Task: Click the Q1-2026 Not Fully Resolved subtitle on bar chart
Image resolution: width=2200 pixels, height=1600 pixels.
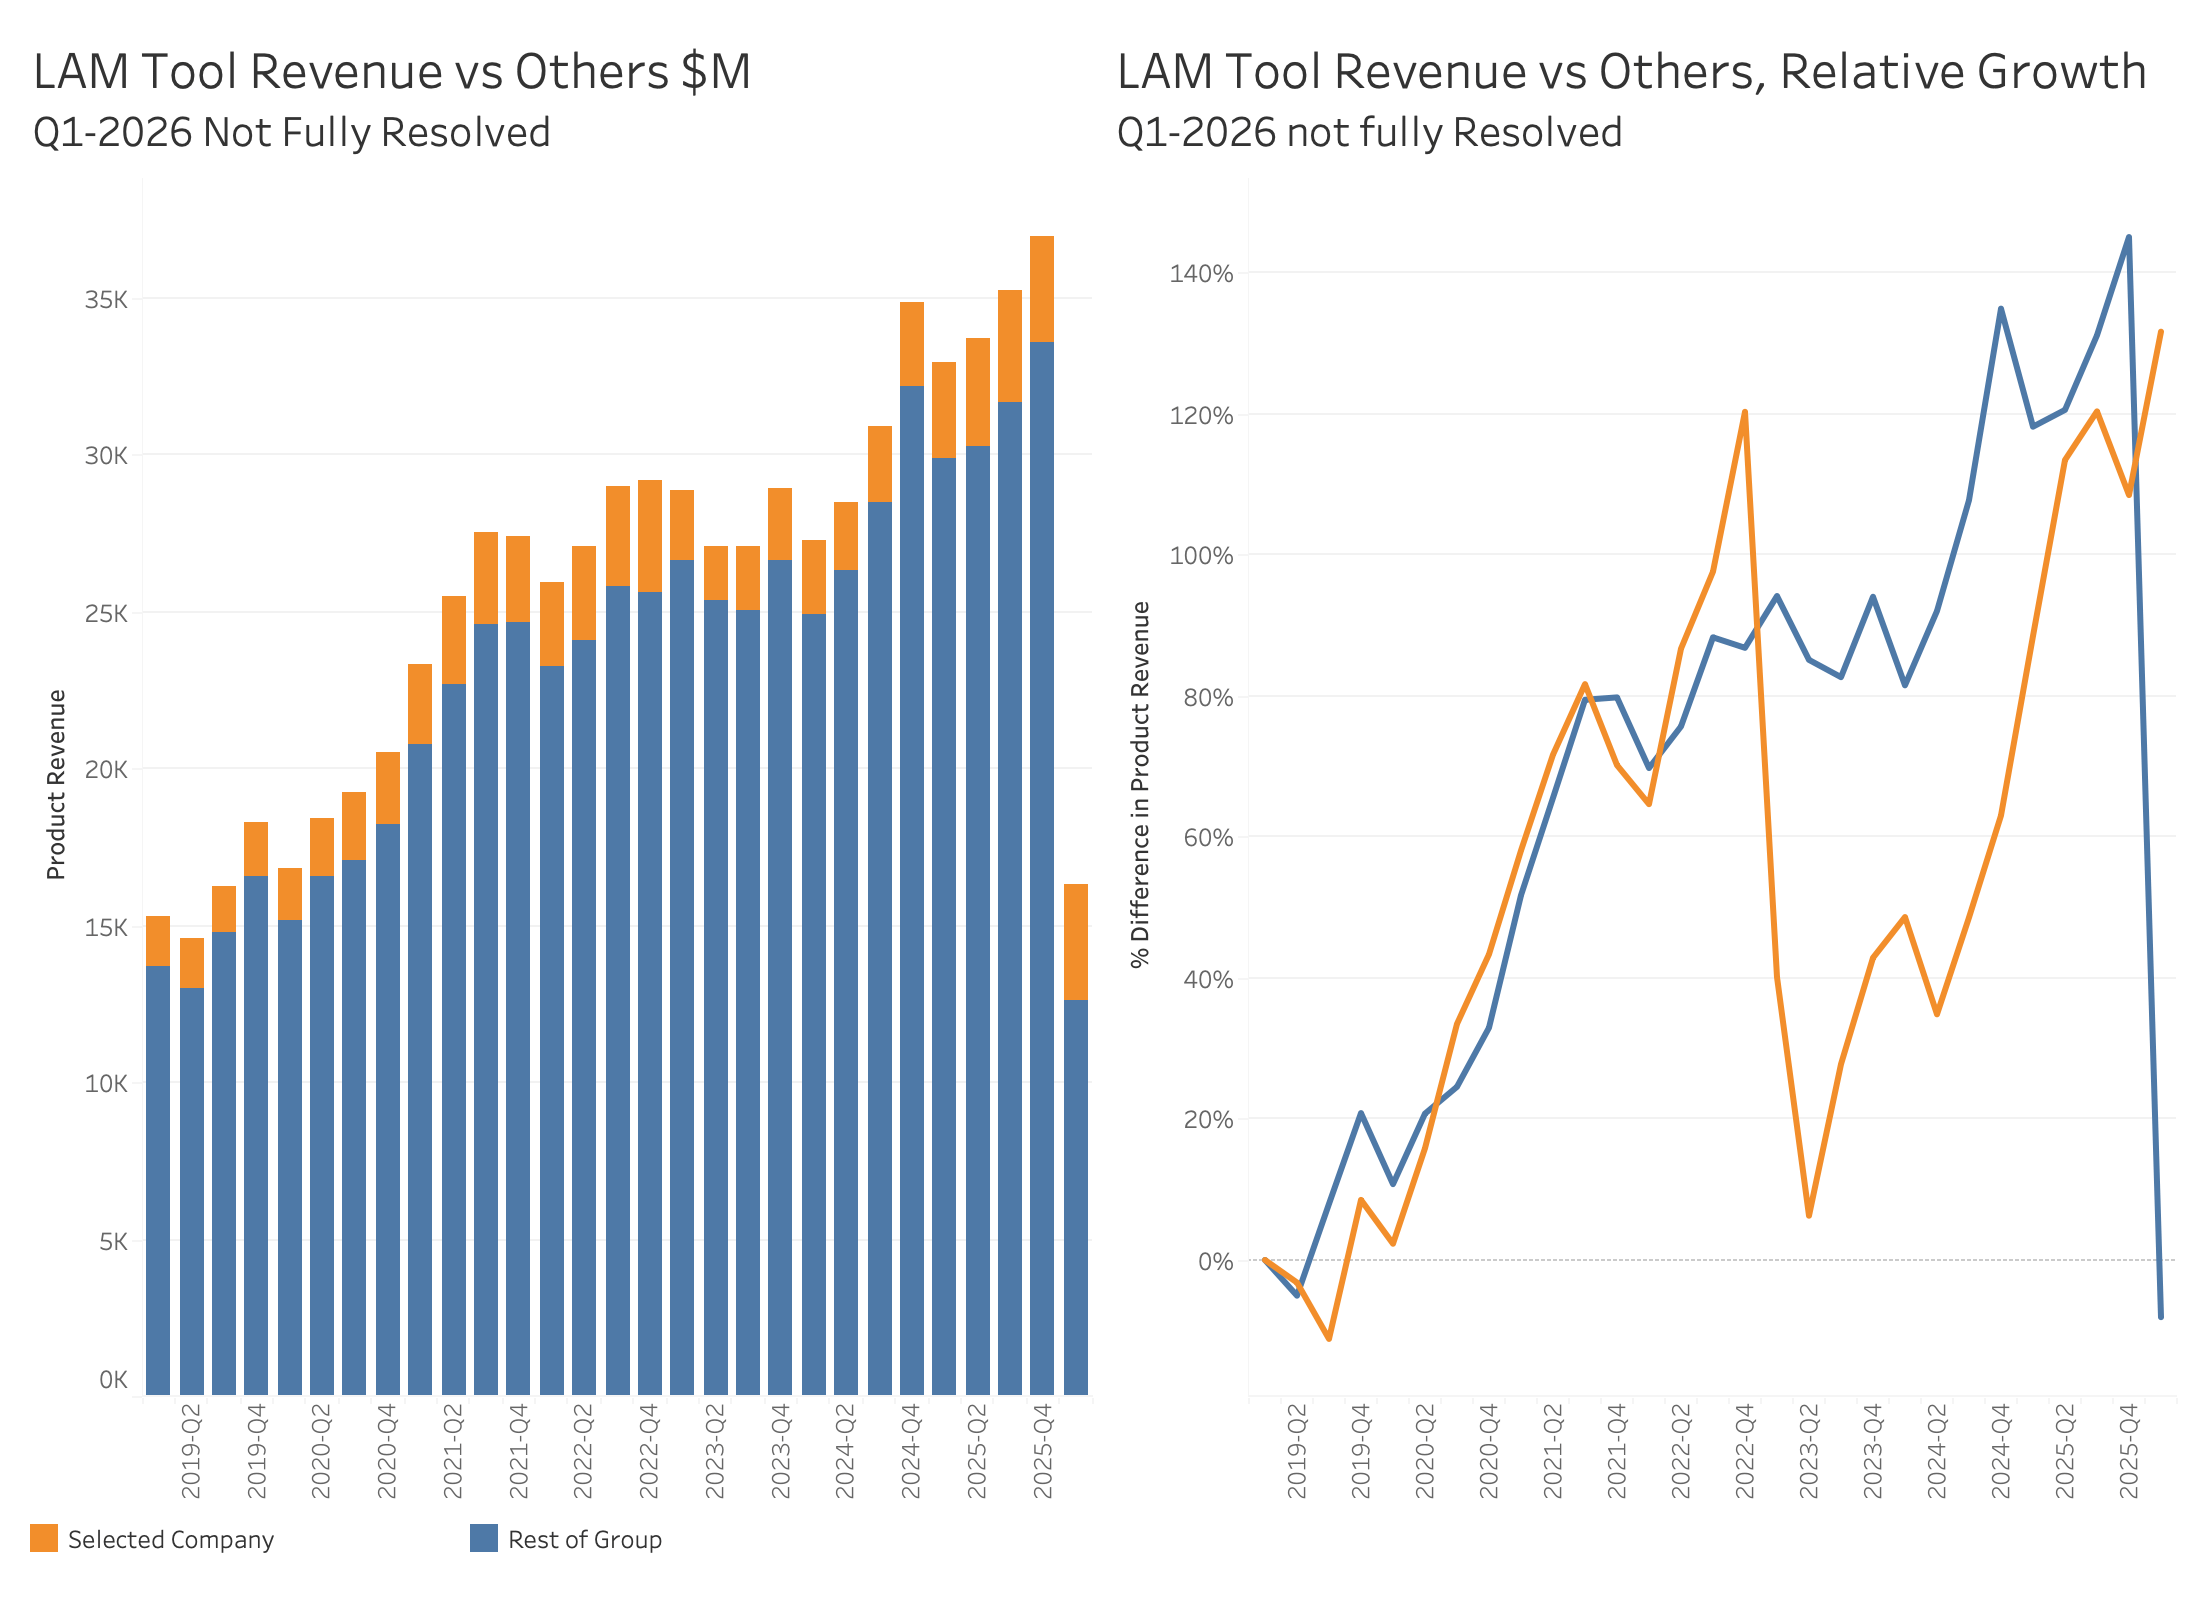Action: [x=292, y=132]
